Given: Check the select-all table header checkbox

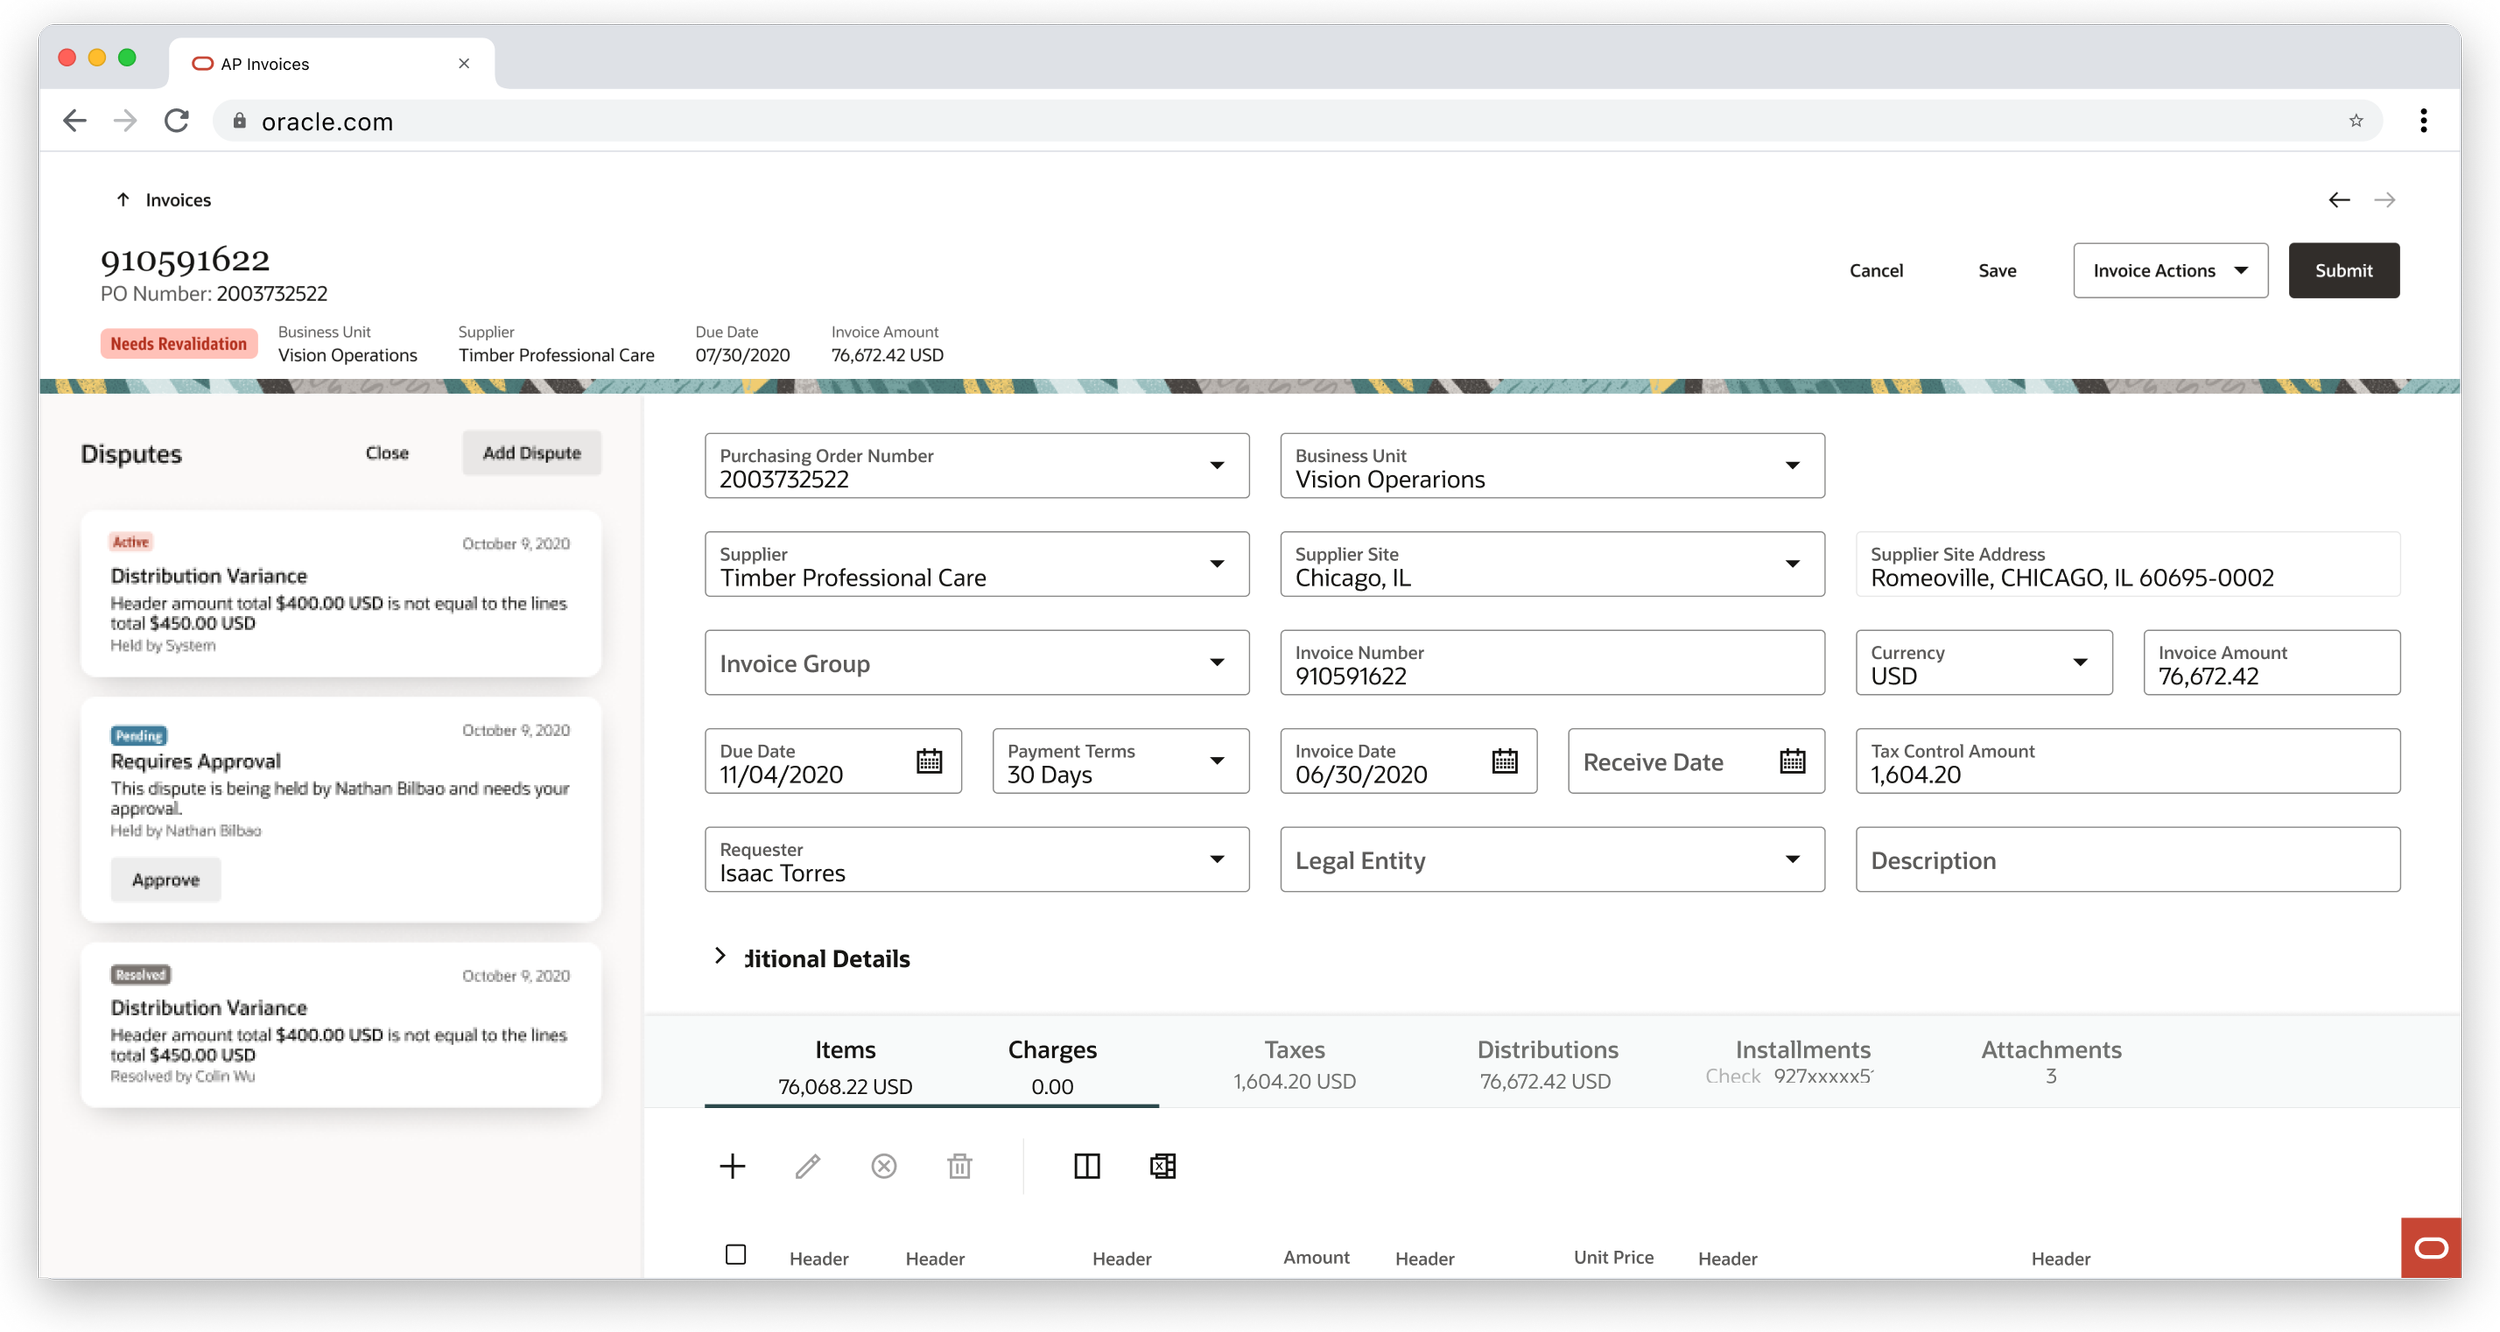Looking at the screenshot, I should pos(736,1254).
